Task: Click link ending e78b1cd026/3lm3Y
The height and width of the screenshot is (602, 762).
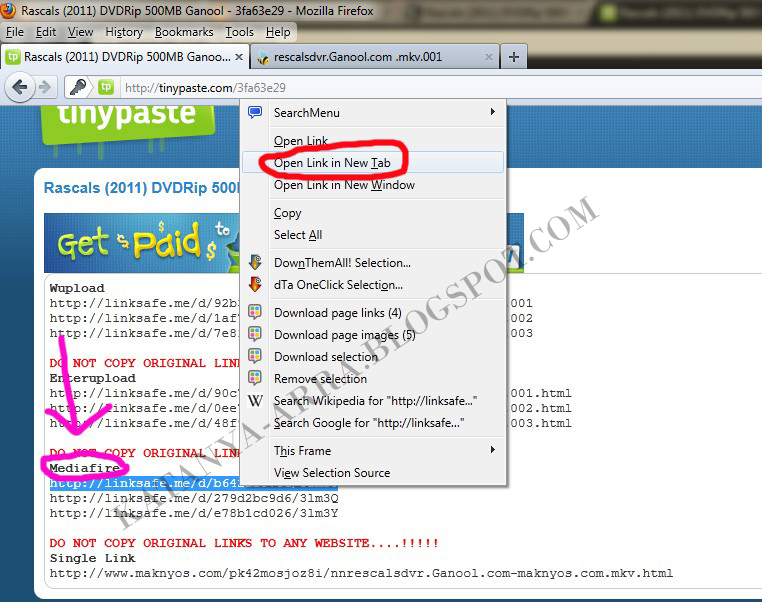Action: (194, 514)
